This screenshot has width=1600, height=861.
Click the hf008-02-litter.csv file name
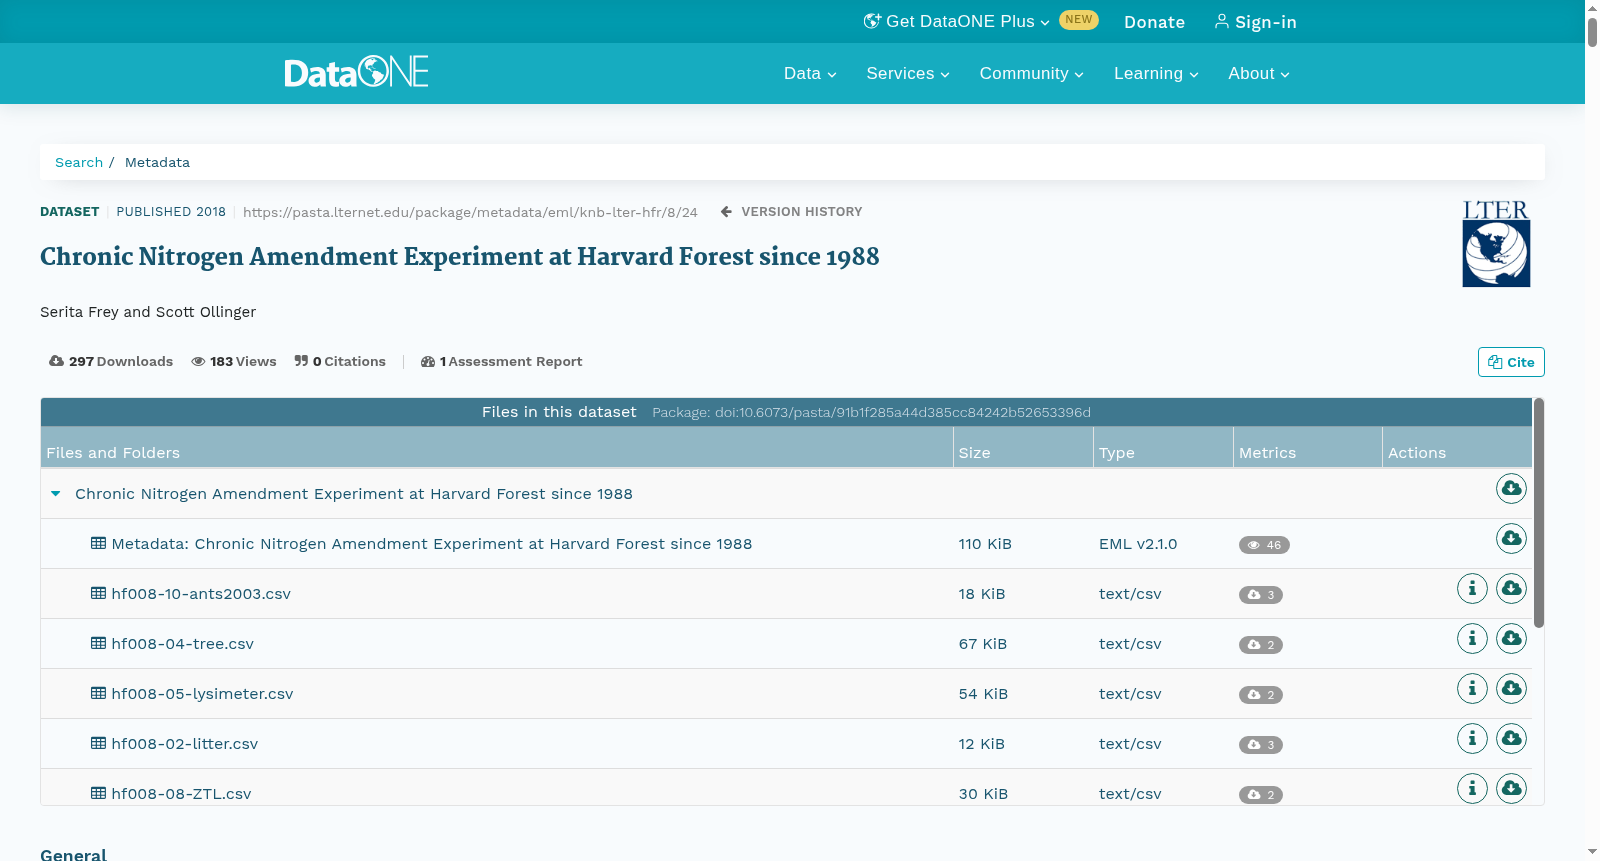185,744
